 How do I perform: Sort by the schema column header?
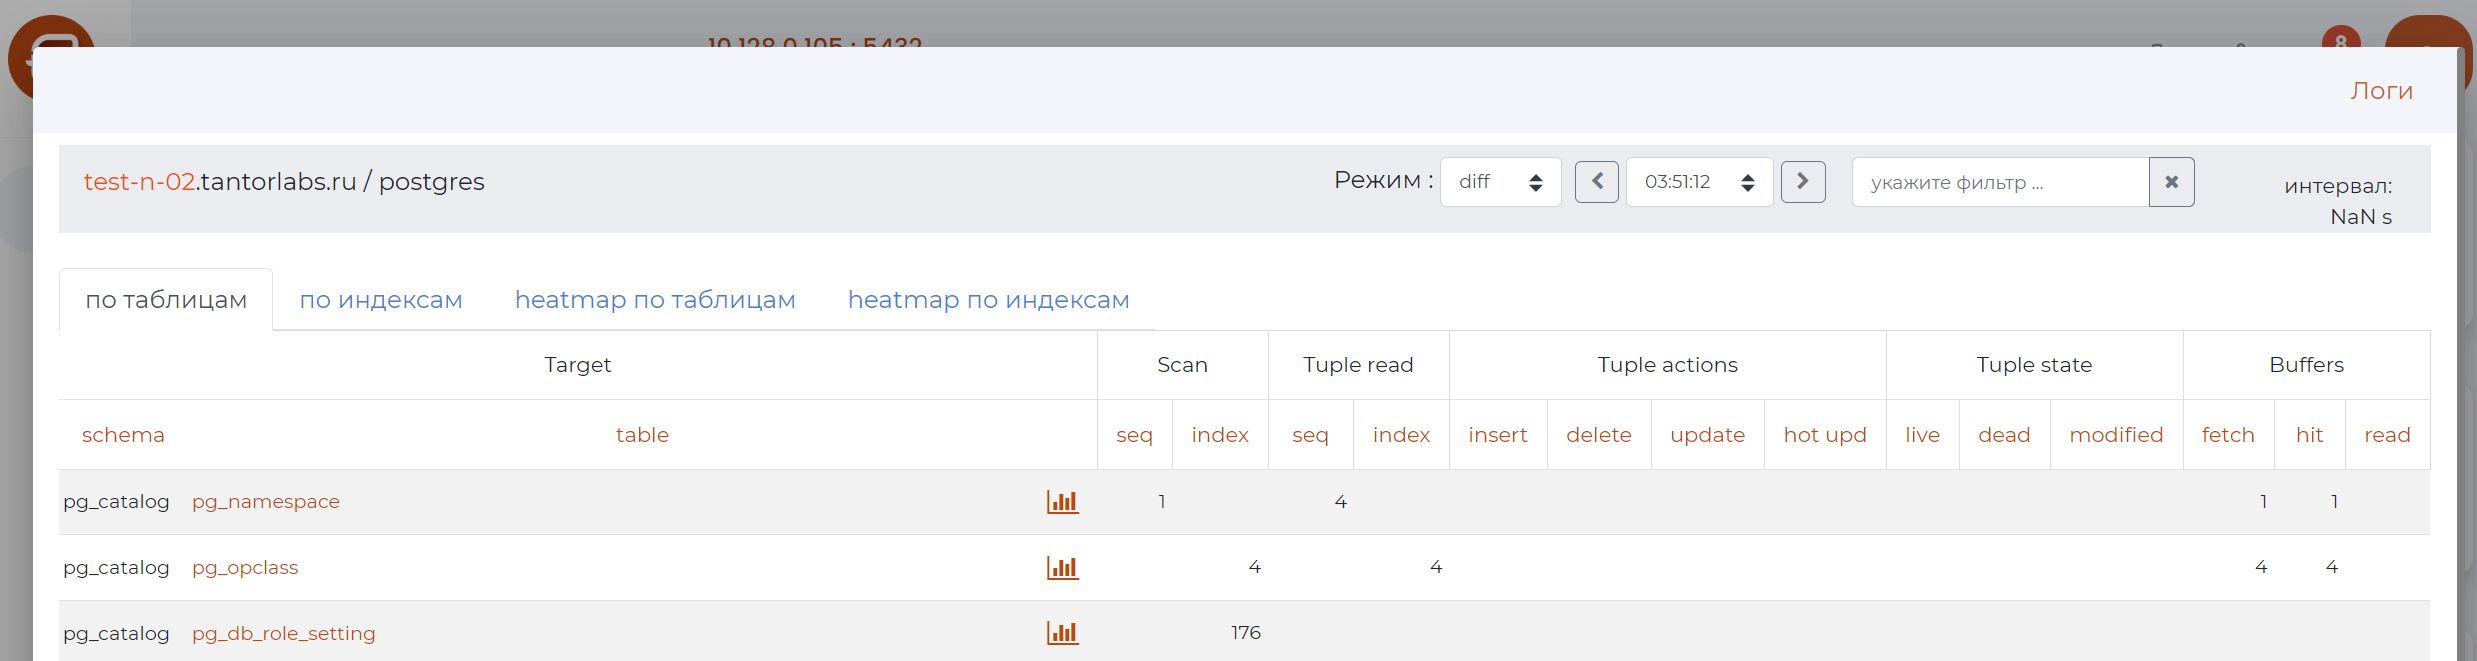click(123, 435)
